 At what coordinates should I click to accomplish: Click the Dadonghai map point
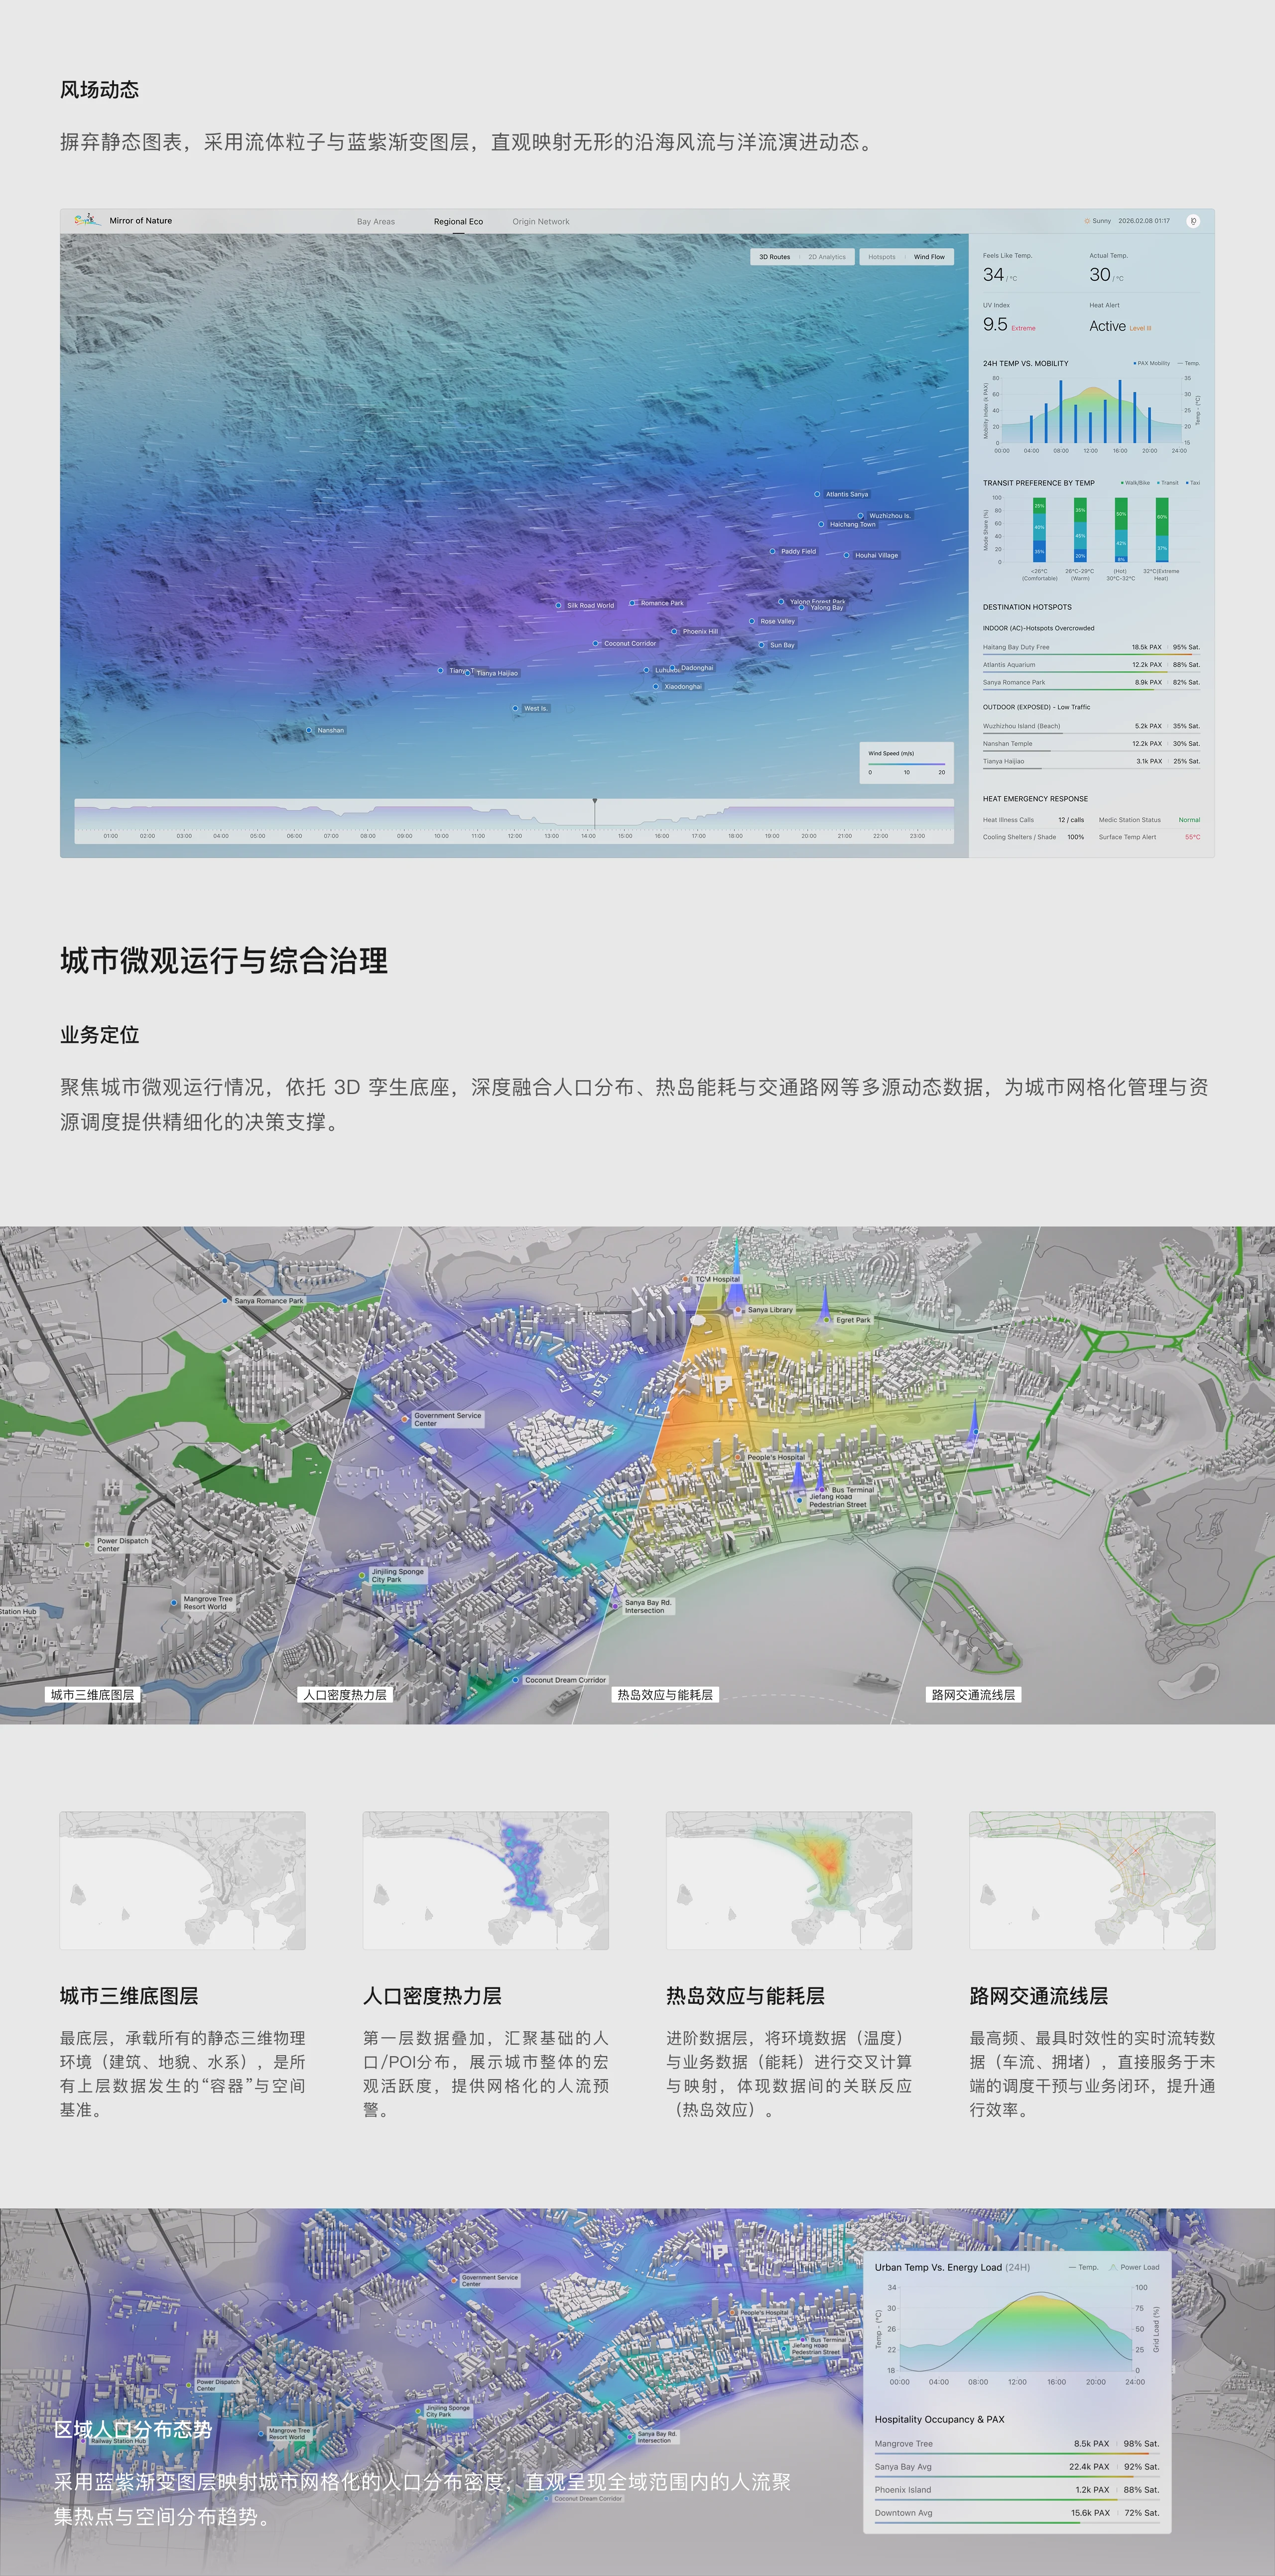click(x=674, y=668)
